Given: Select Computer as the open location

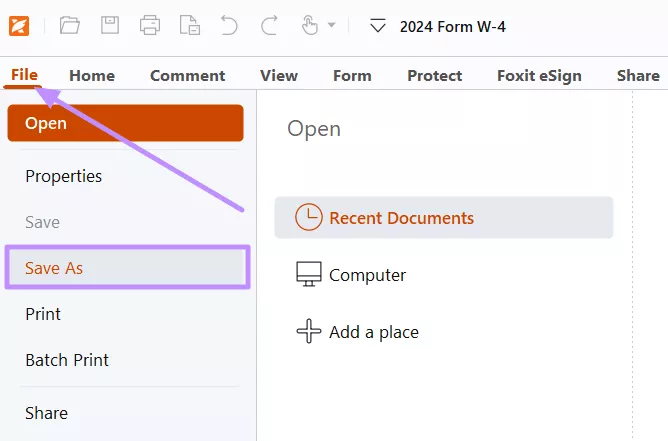Looking at the screenshot, I should point(367,275).
